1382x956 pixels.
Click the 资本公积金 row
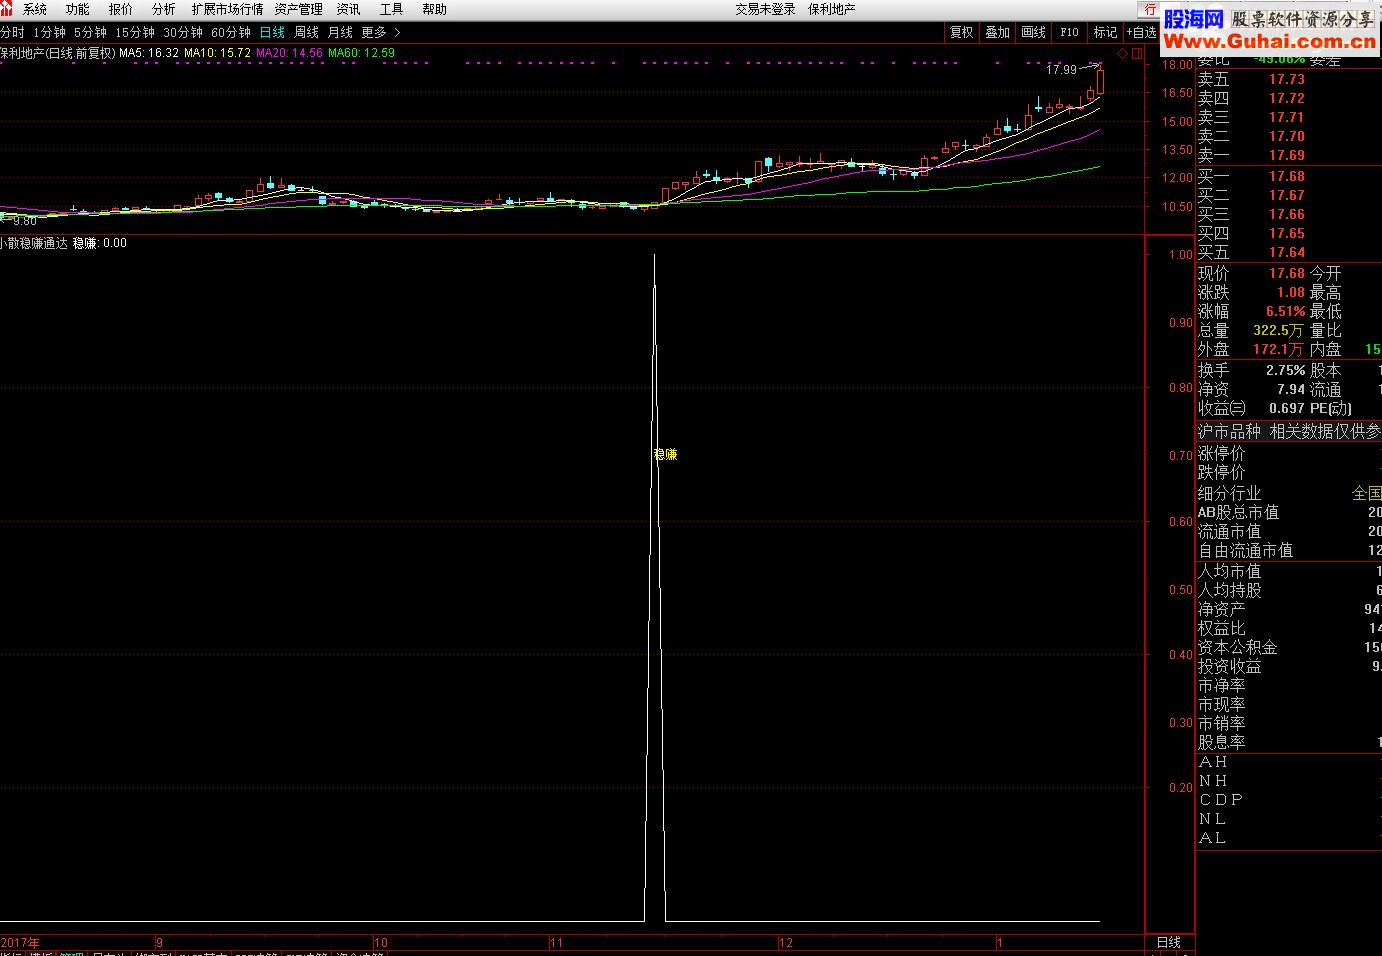coord(1289,647)
